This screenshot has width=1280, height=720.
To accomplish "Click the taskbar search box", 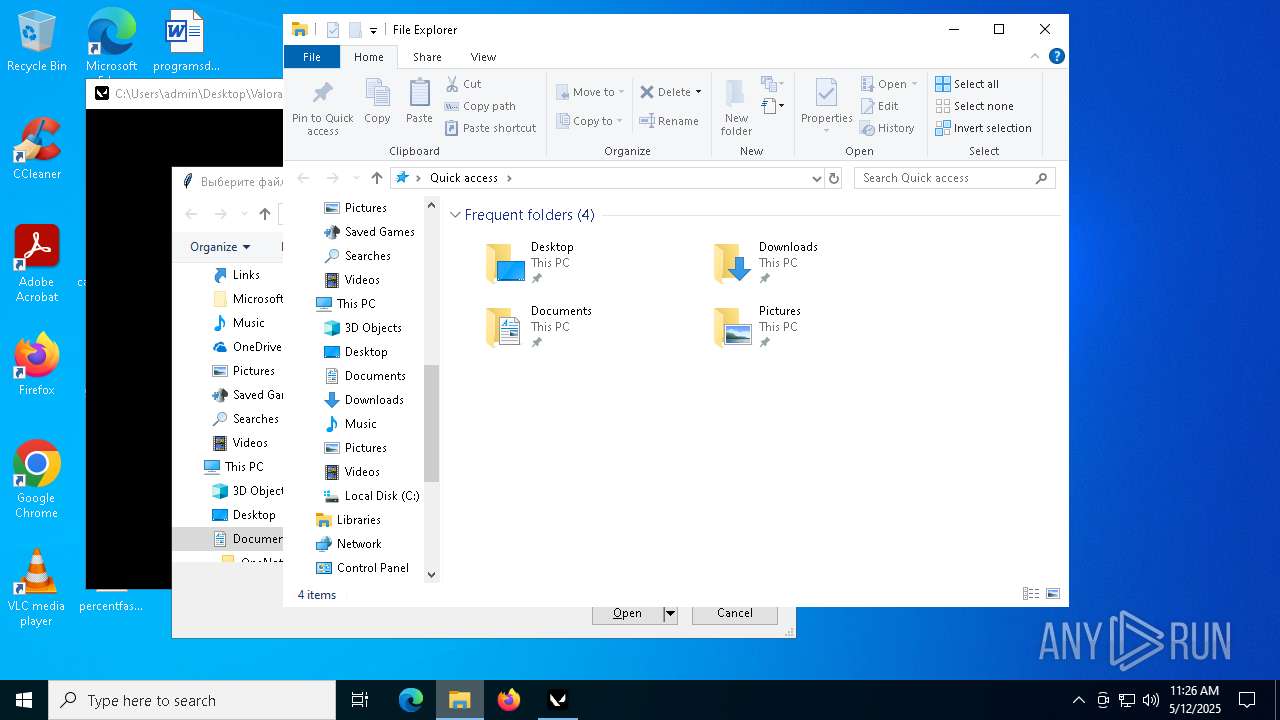I will 192,700.
